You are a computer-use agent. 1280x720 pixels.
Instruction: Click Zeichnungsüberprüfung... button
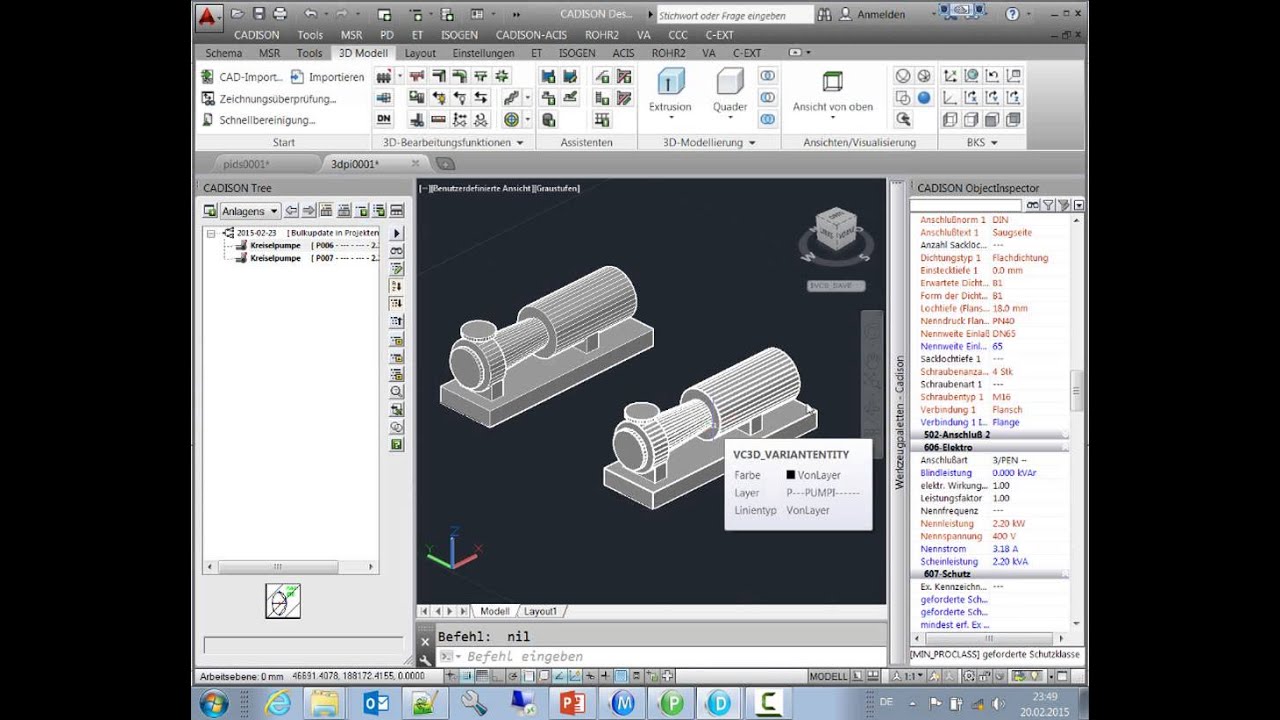click(269, 99)
